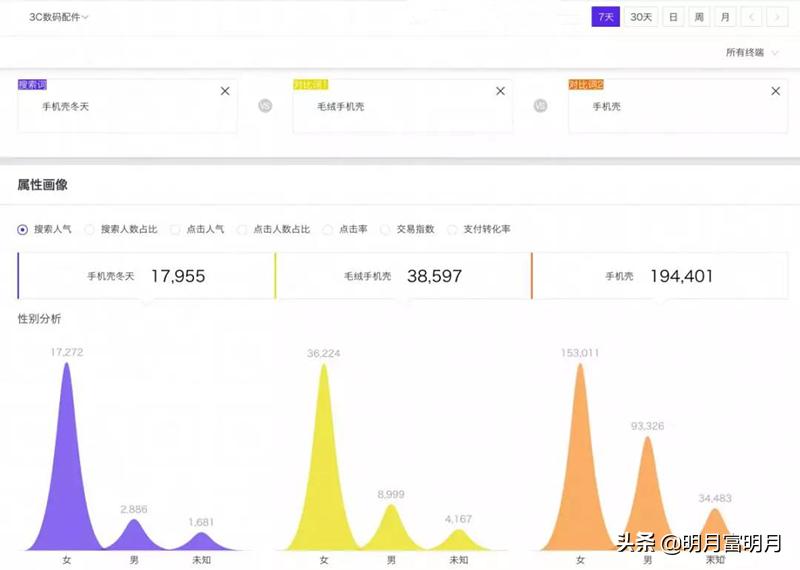The width and height of the screenshot is (800, 570).
Task: Select the 点击人数占比 radio button
Action: point(242,230)
